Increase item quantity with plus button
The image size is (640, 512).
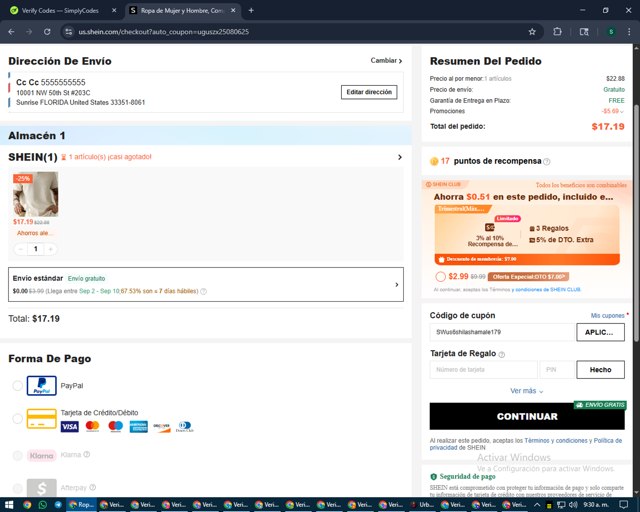51,249
